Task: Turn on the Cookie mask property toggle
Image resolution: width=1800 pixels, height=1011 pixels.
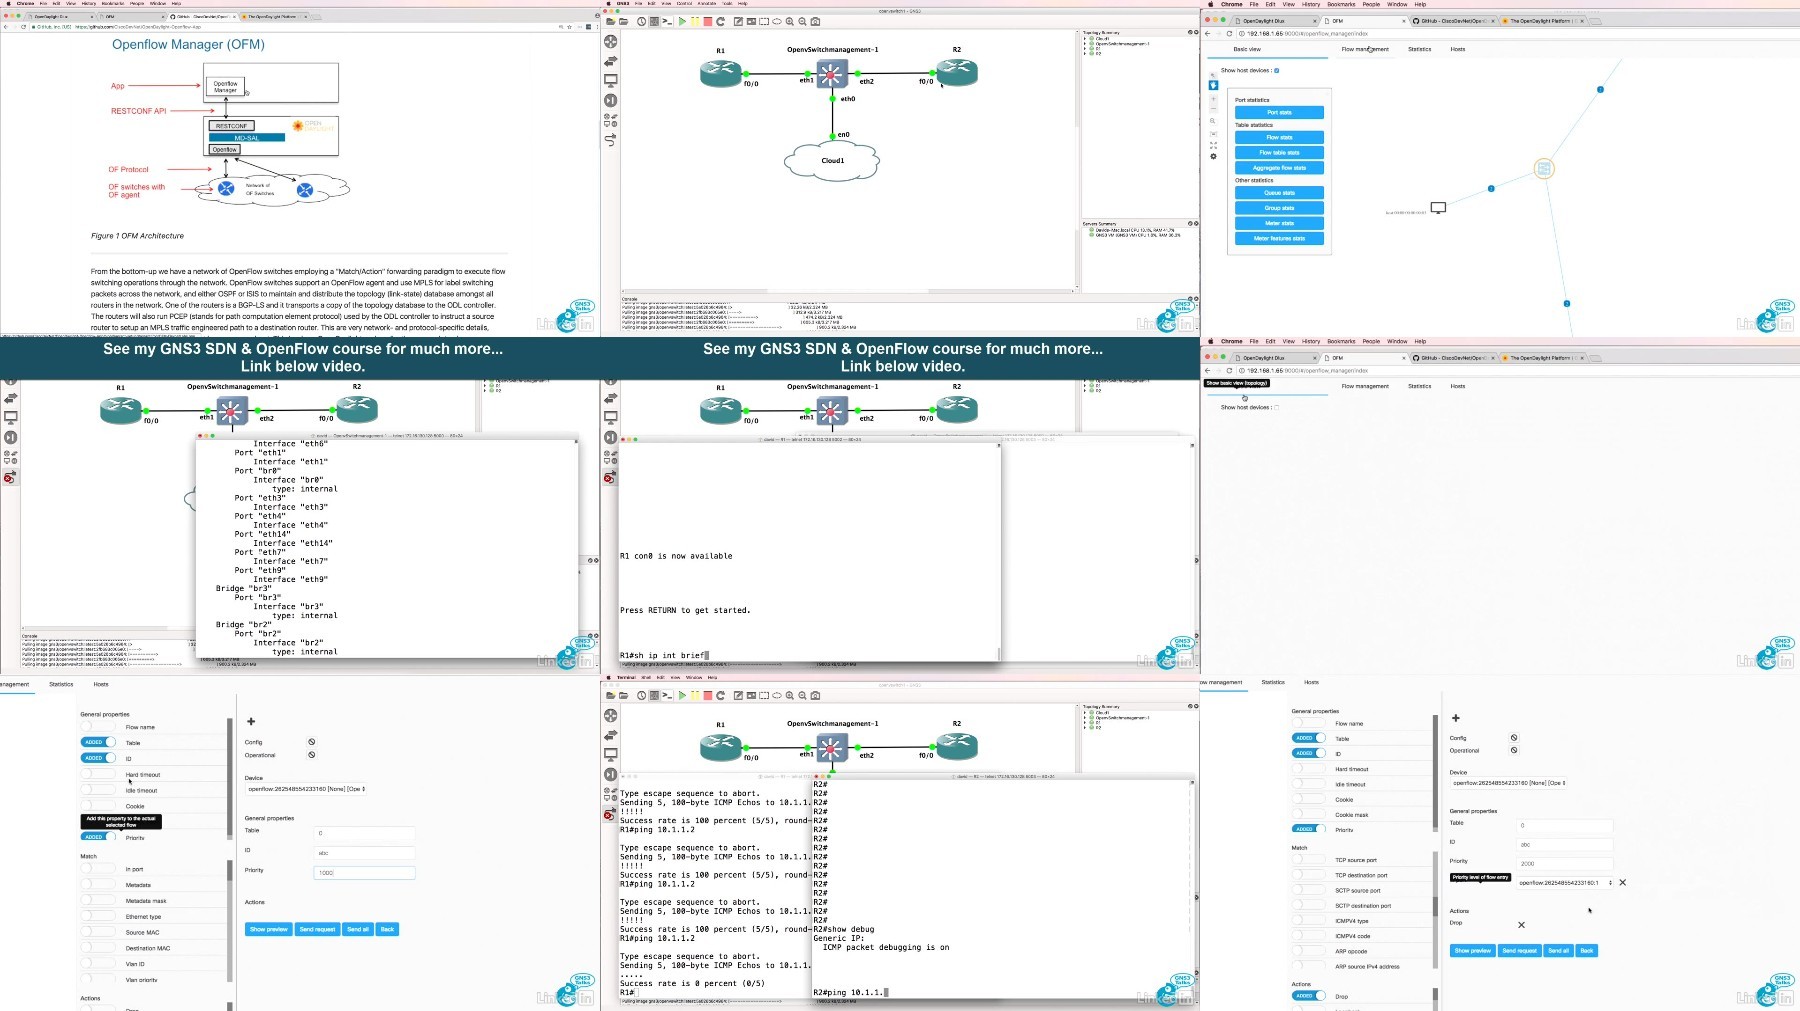Action: (x=1309, y=814)
